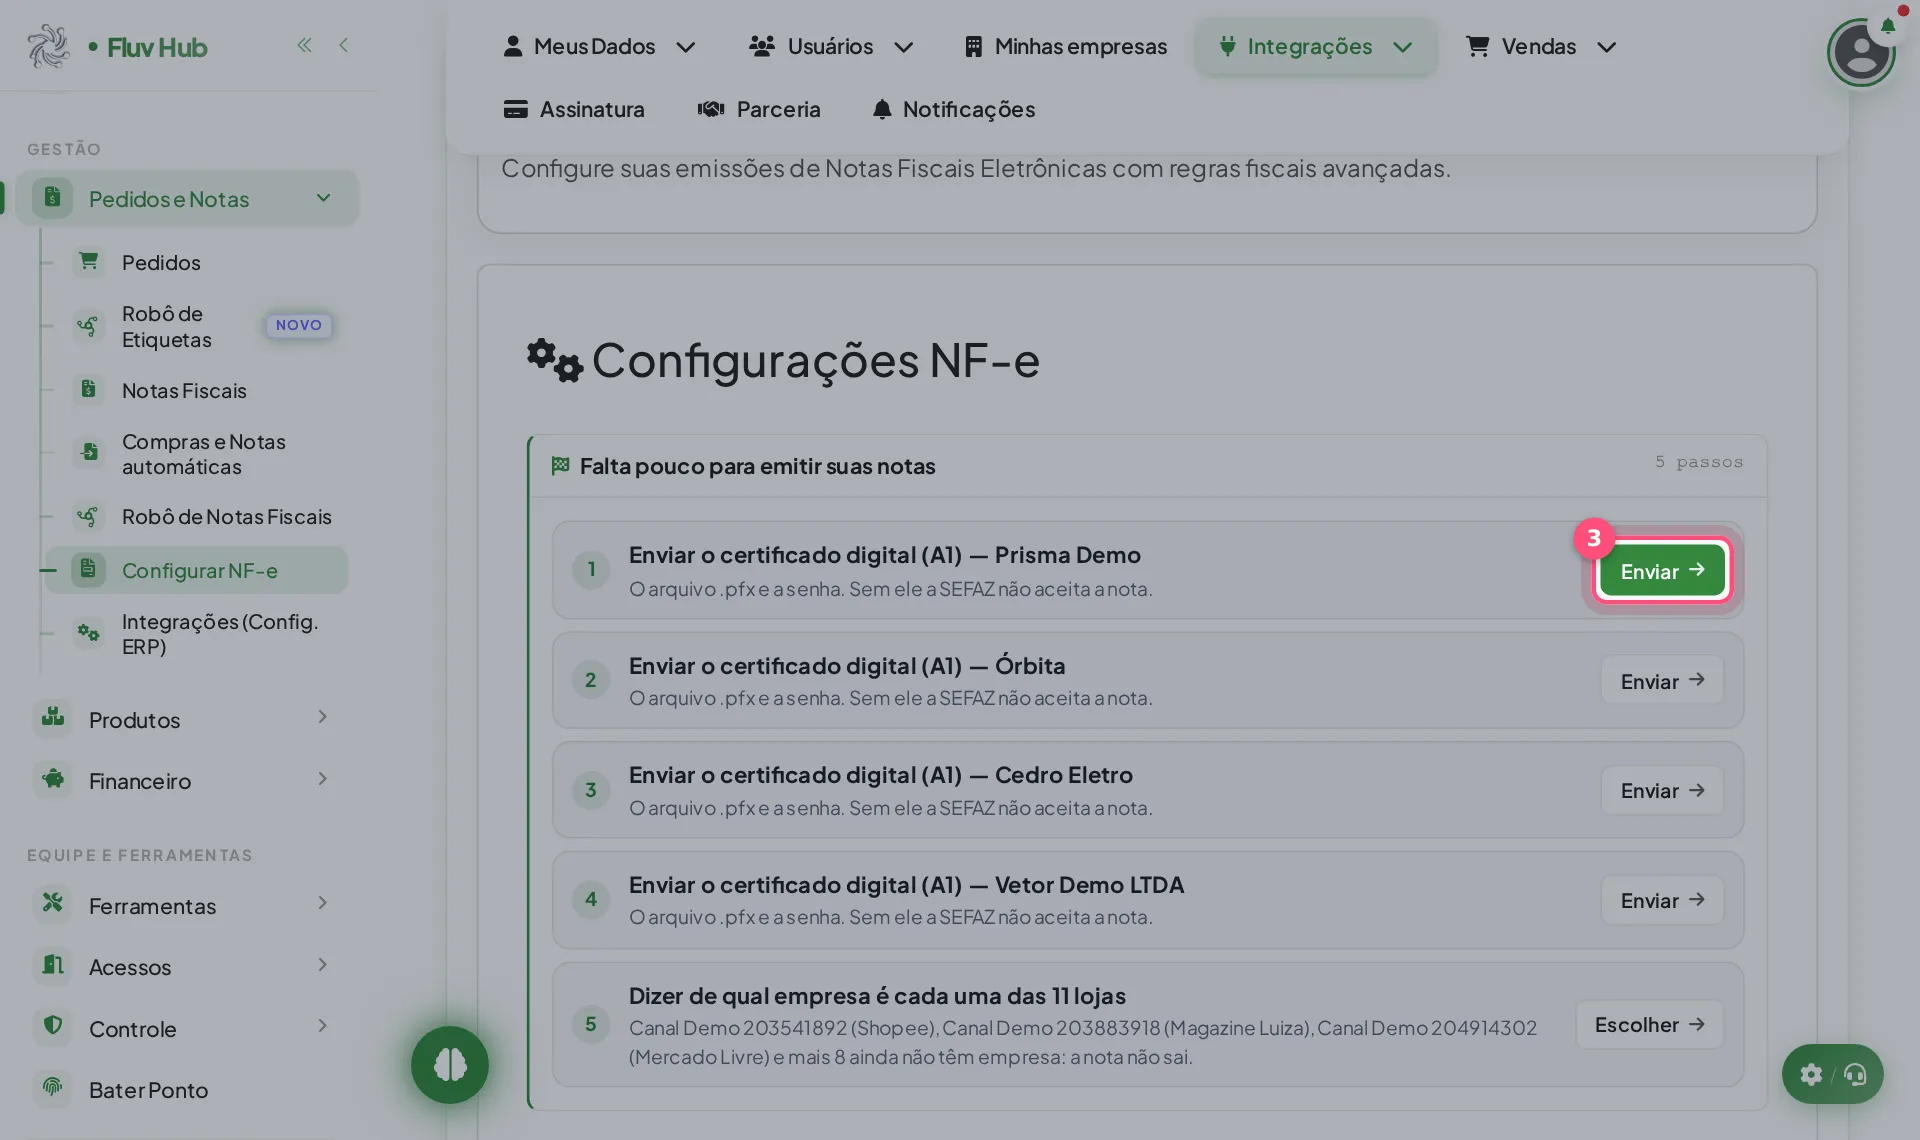Image resolution: width=1920 pixels, height=1140 pixels.
Task: Open the green brain assistant button
Action: click(450, 1065)
